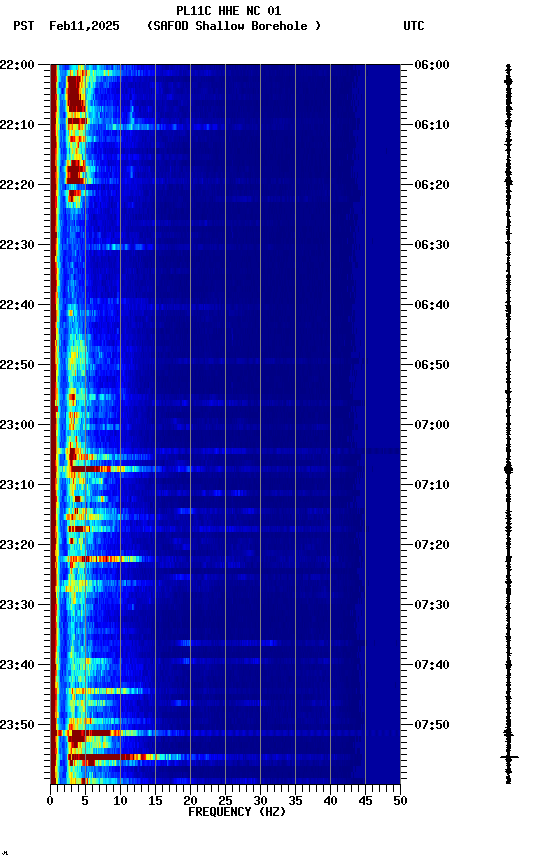Click the 23:00 PST time label
Screen dimensions: 552x864
(17, 425)
